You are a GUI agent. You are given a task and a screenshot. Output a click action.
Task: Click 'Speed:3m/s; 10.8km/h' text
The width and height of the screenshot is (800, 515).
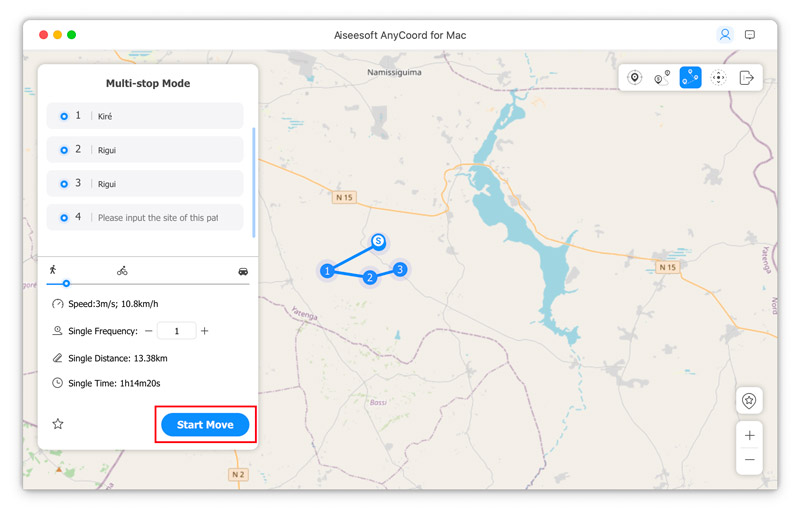[113, 304]
